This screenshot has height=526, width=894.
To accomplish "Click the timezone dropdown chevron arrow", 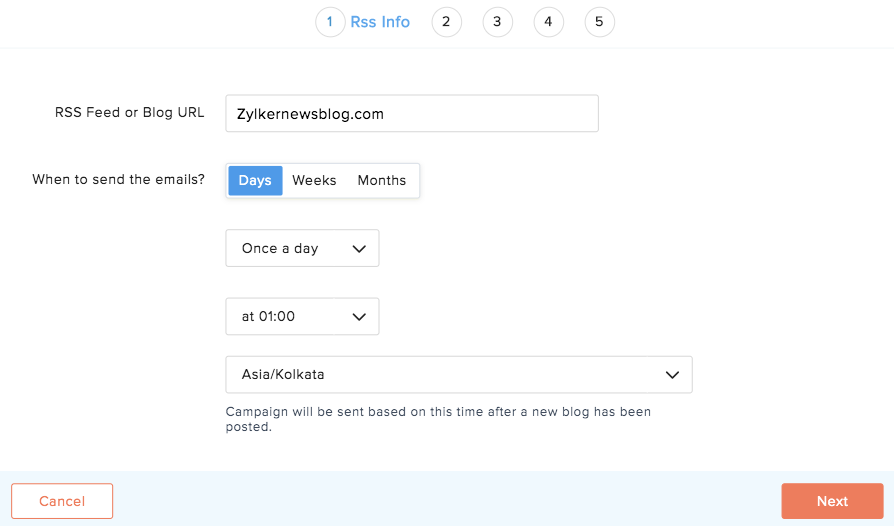I will pyautogui.click(x=672, y=375).
